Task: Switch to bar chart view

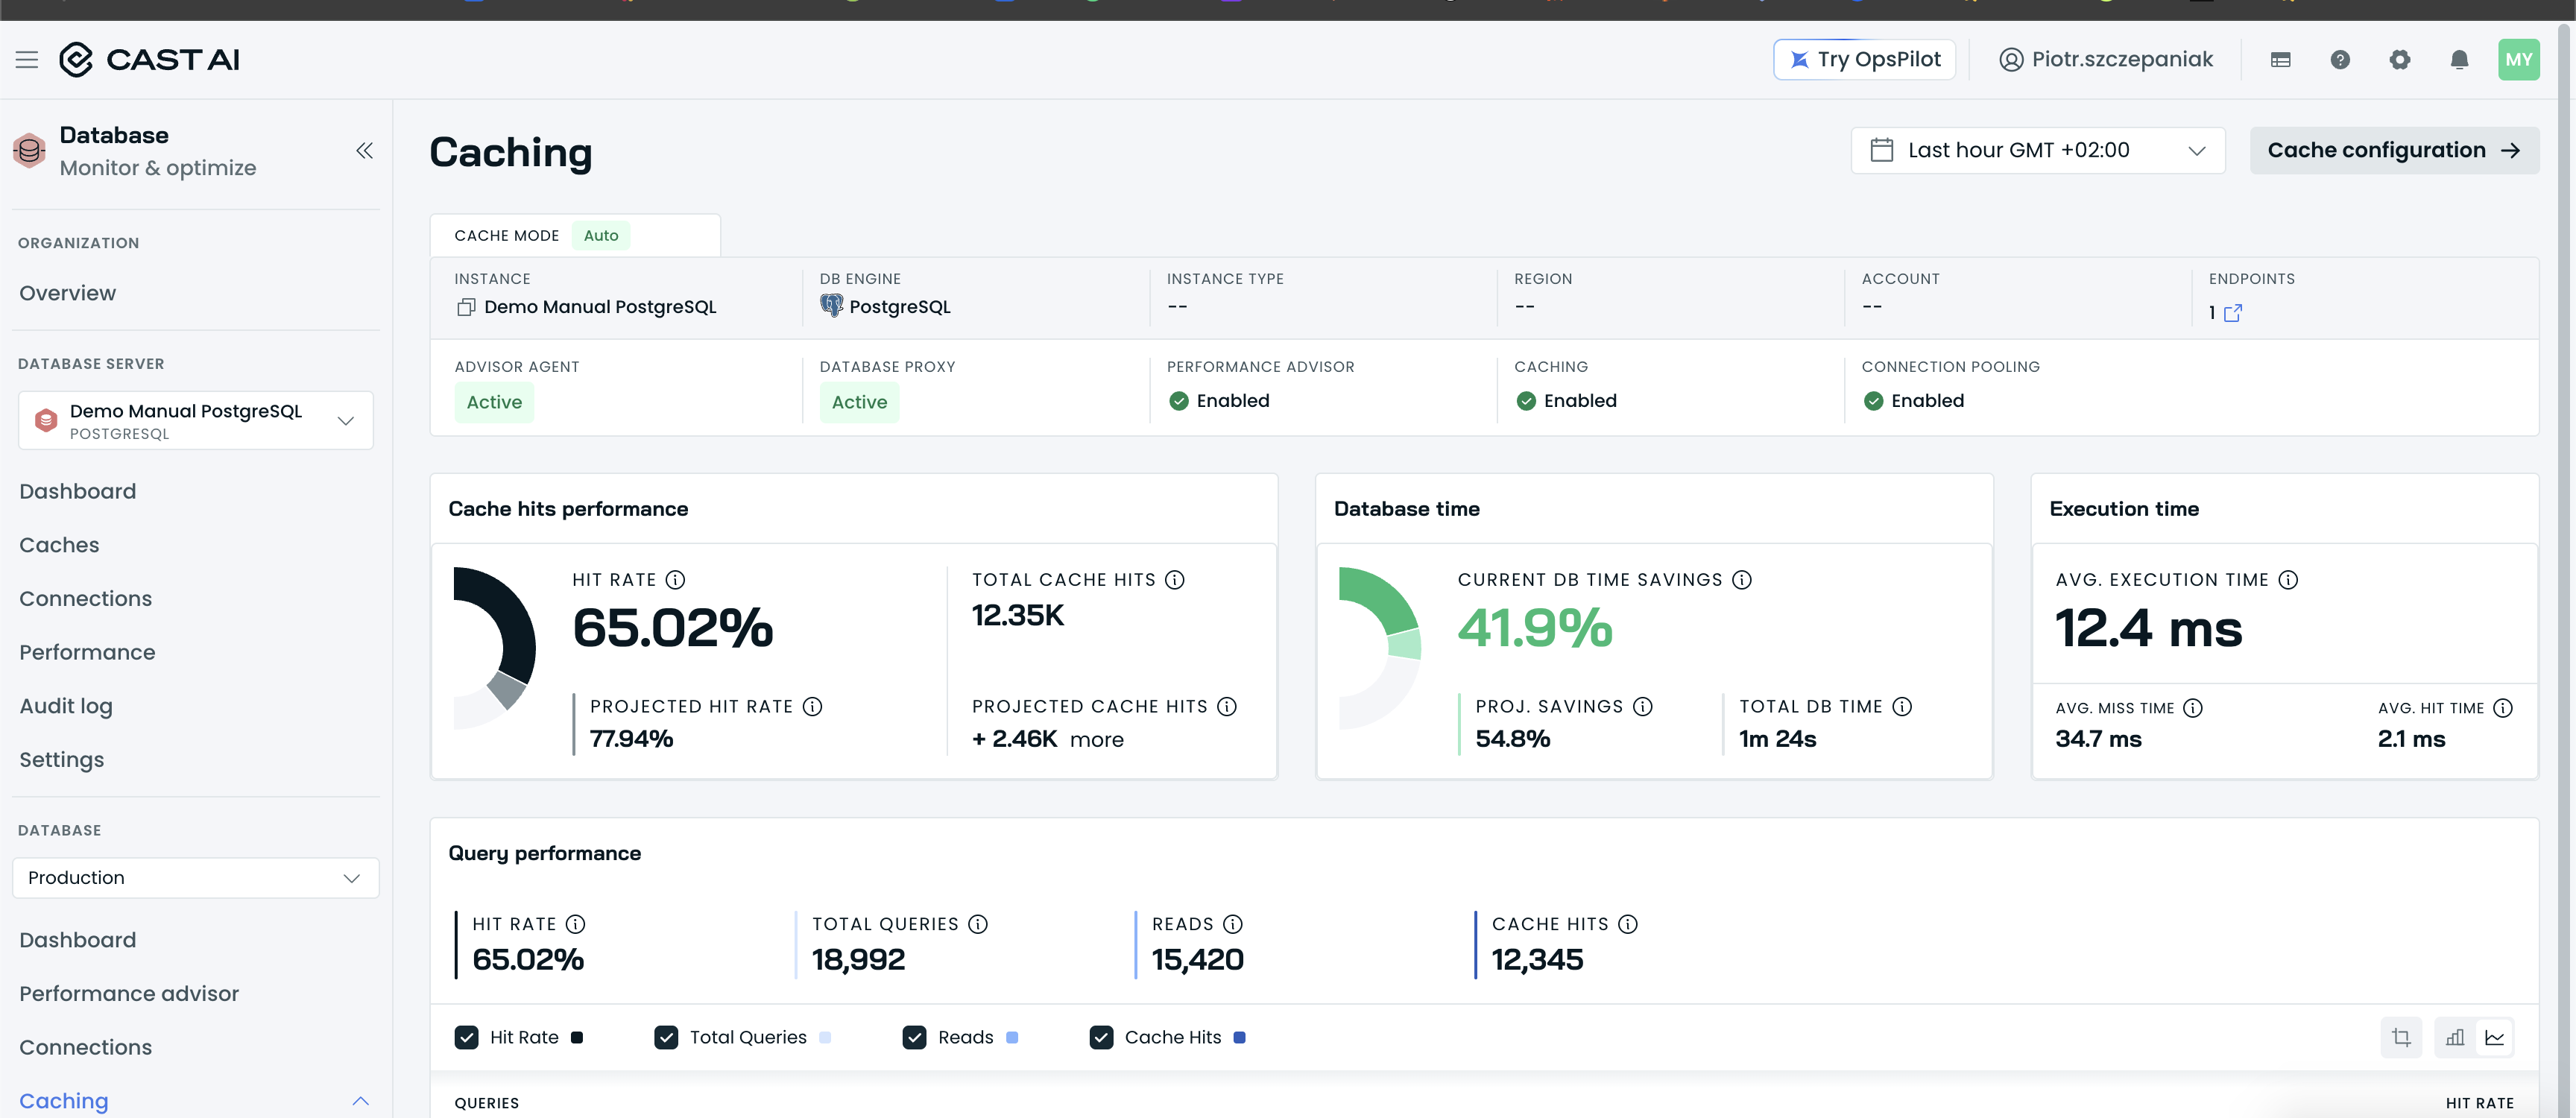Action: 2455,1038
